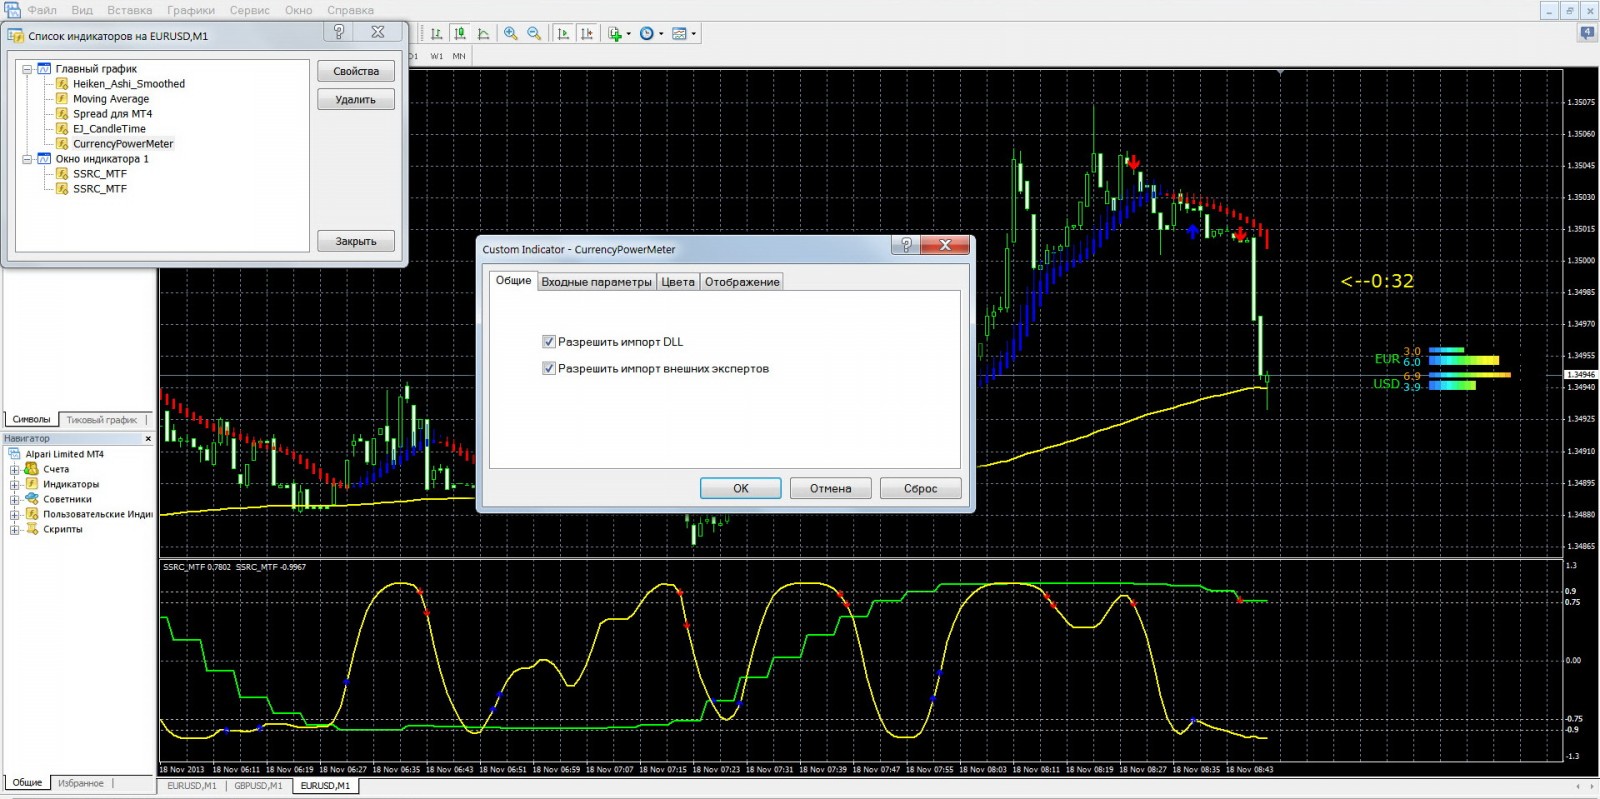Screen dimensions: 1600x799
Task: Select the CurrencyPowerMeter tree row
Action: 123,144
